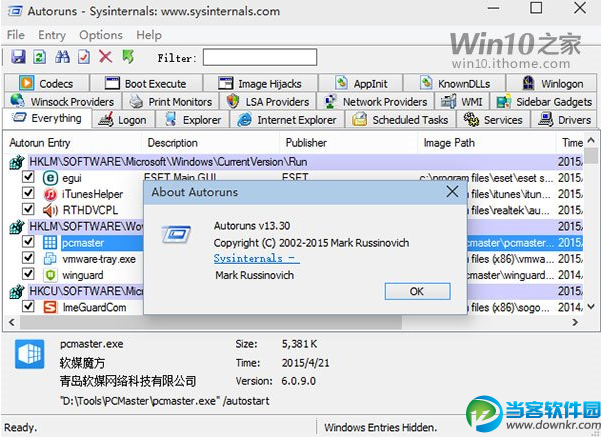Open the File menu
This screenshot has width=602, height=439.
pos(16,35)
